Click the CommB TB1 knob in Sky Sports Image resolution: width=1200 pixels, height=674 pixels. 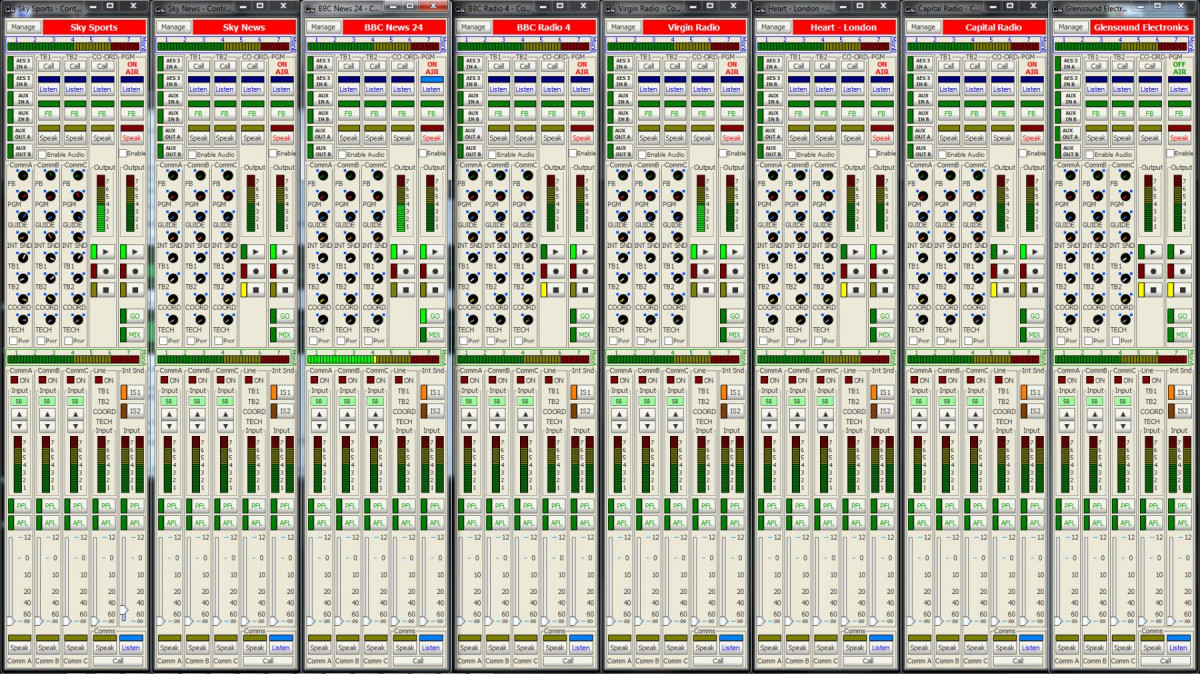(51, 256)
